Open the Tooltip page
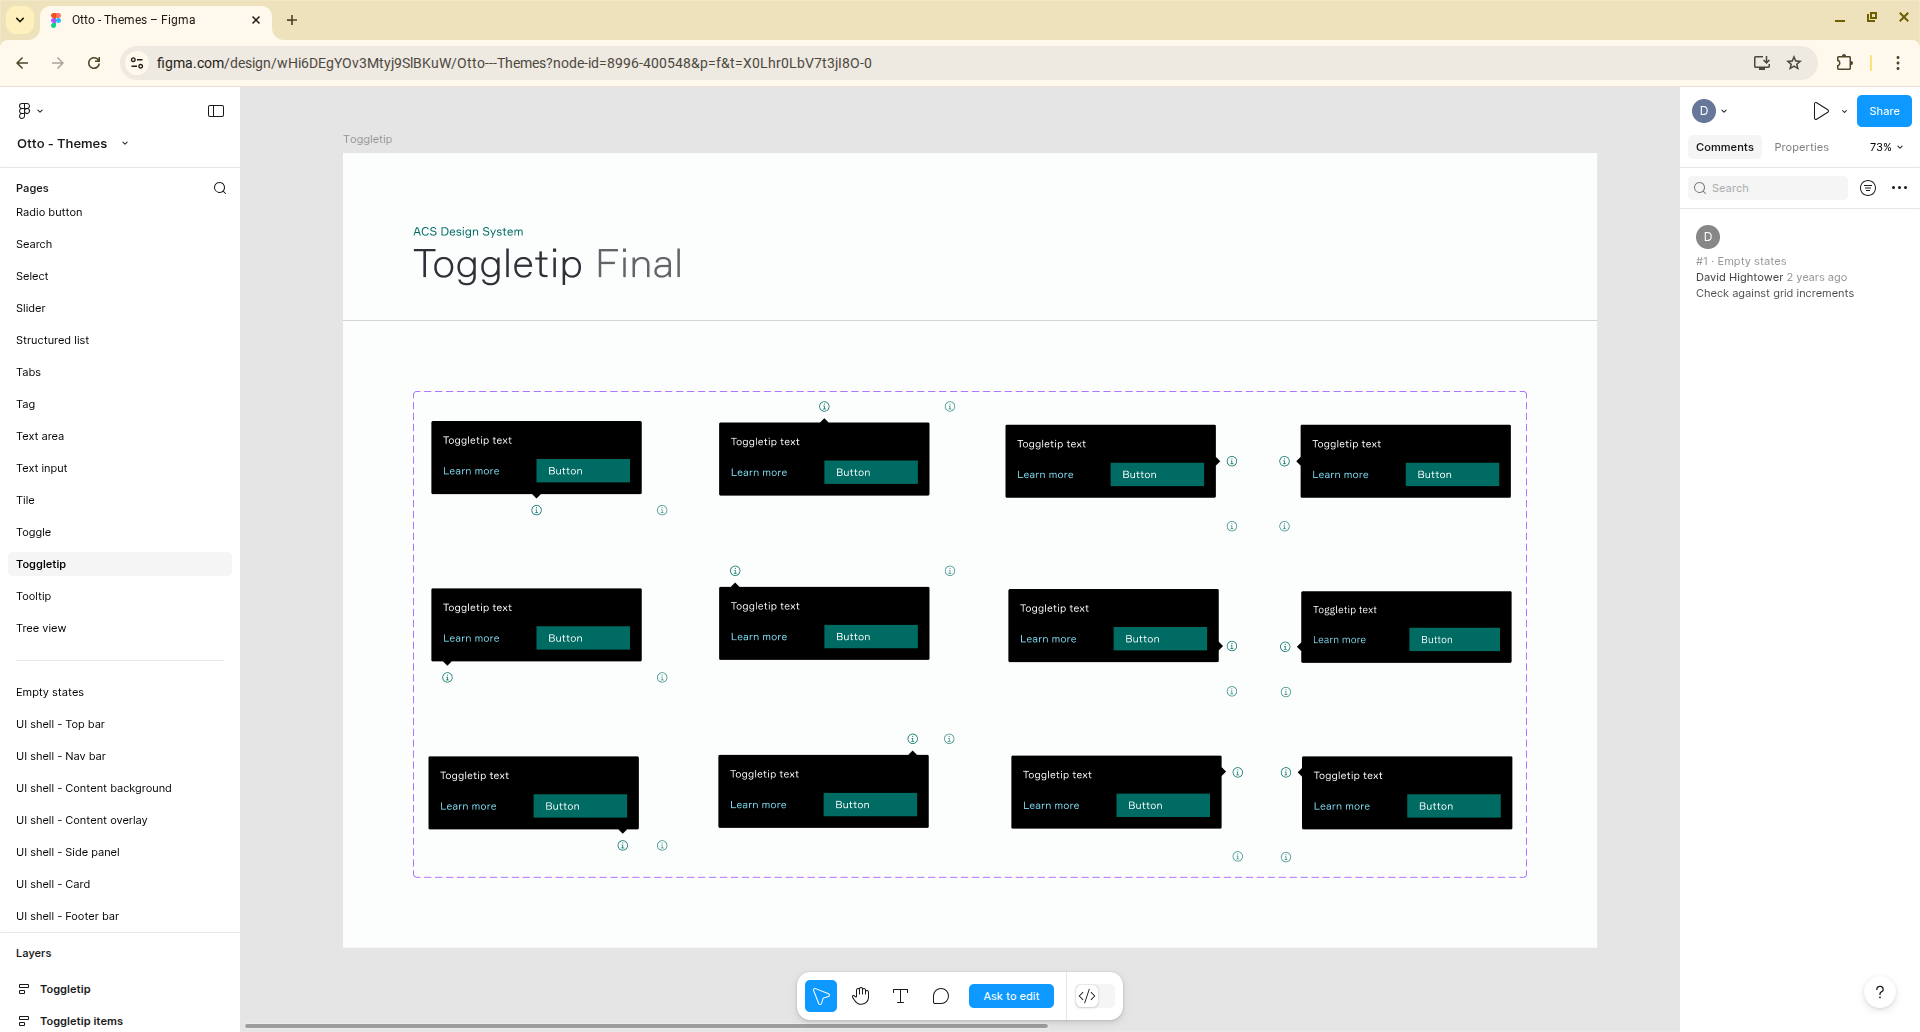 click(x=34, y=596)
